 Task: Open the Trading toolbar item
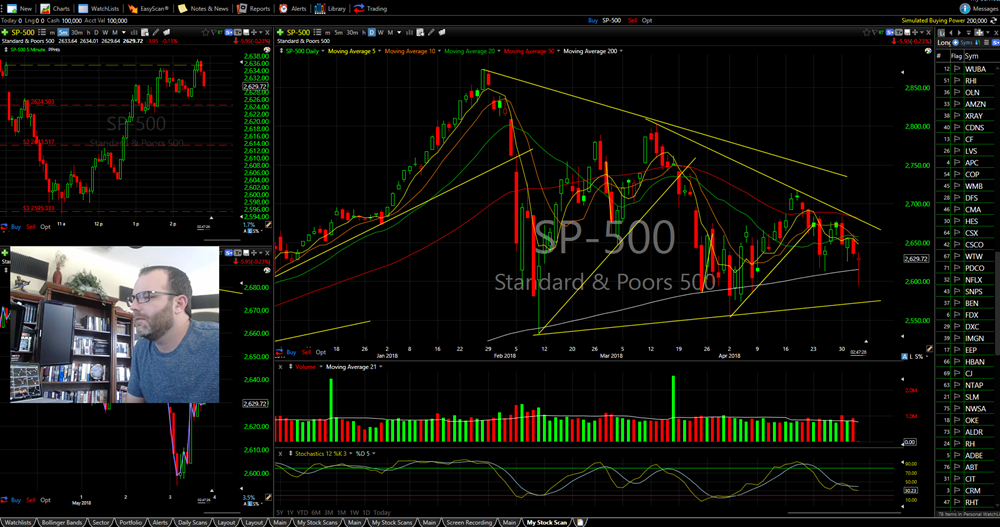[371, 8]
